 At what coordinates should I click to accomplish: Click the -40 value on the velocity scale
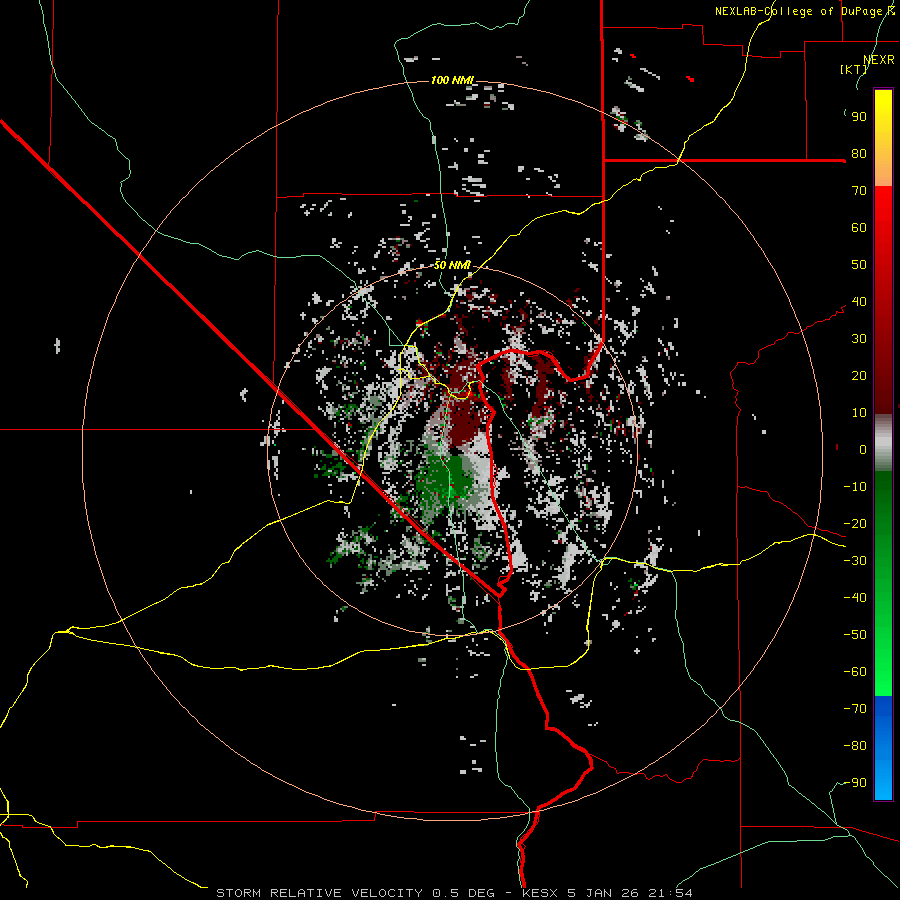(x=855, y=598)
